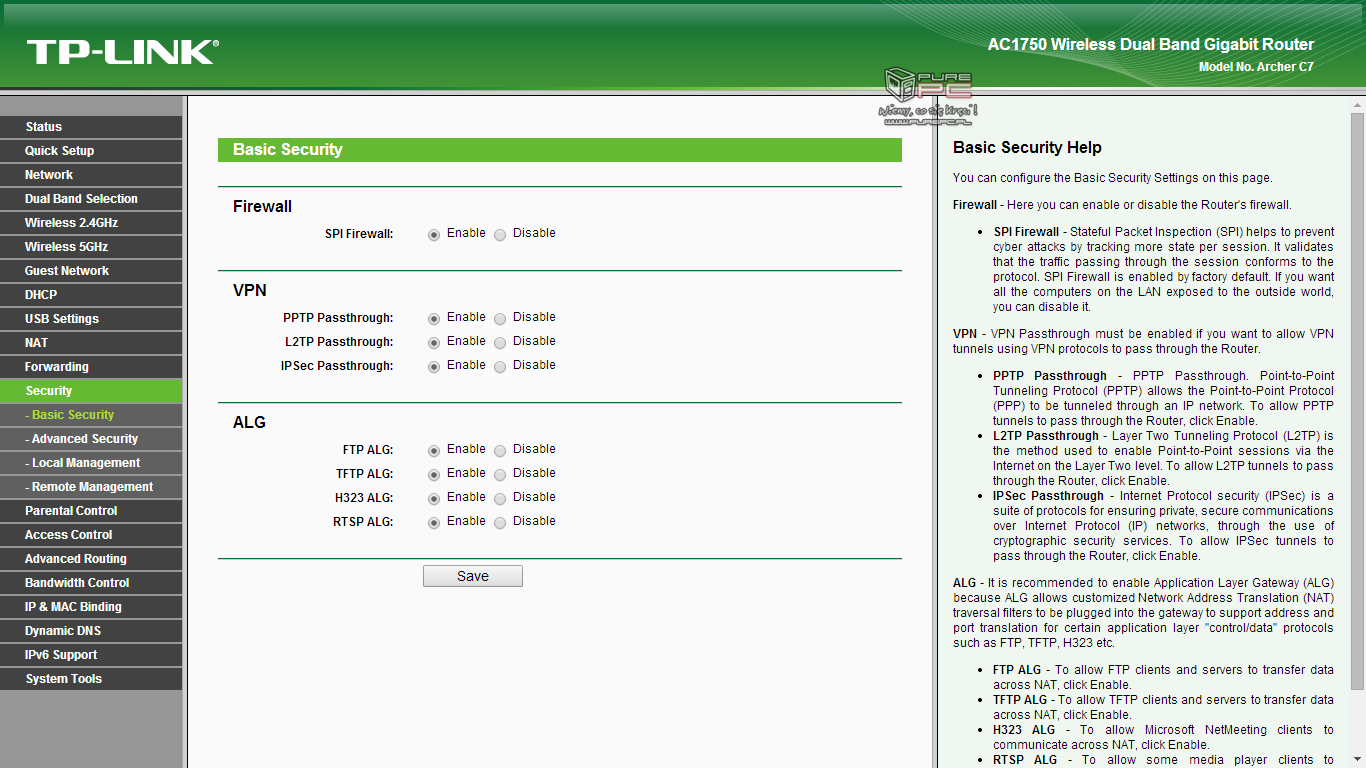
Task: Go to Remote Management submenu
Action: click(x=91, y=487)
